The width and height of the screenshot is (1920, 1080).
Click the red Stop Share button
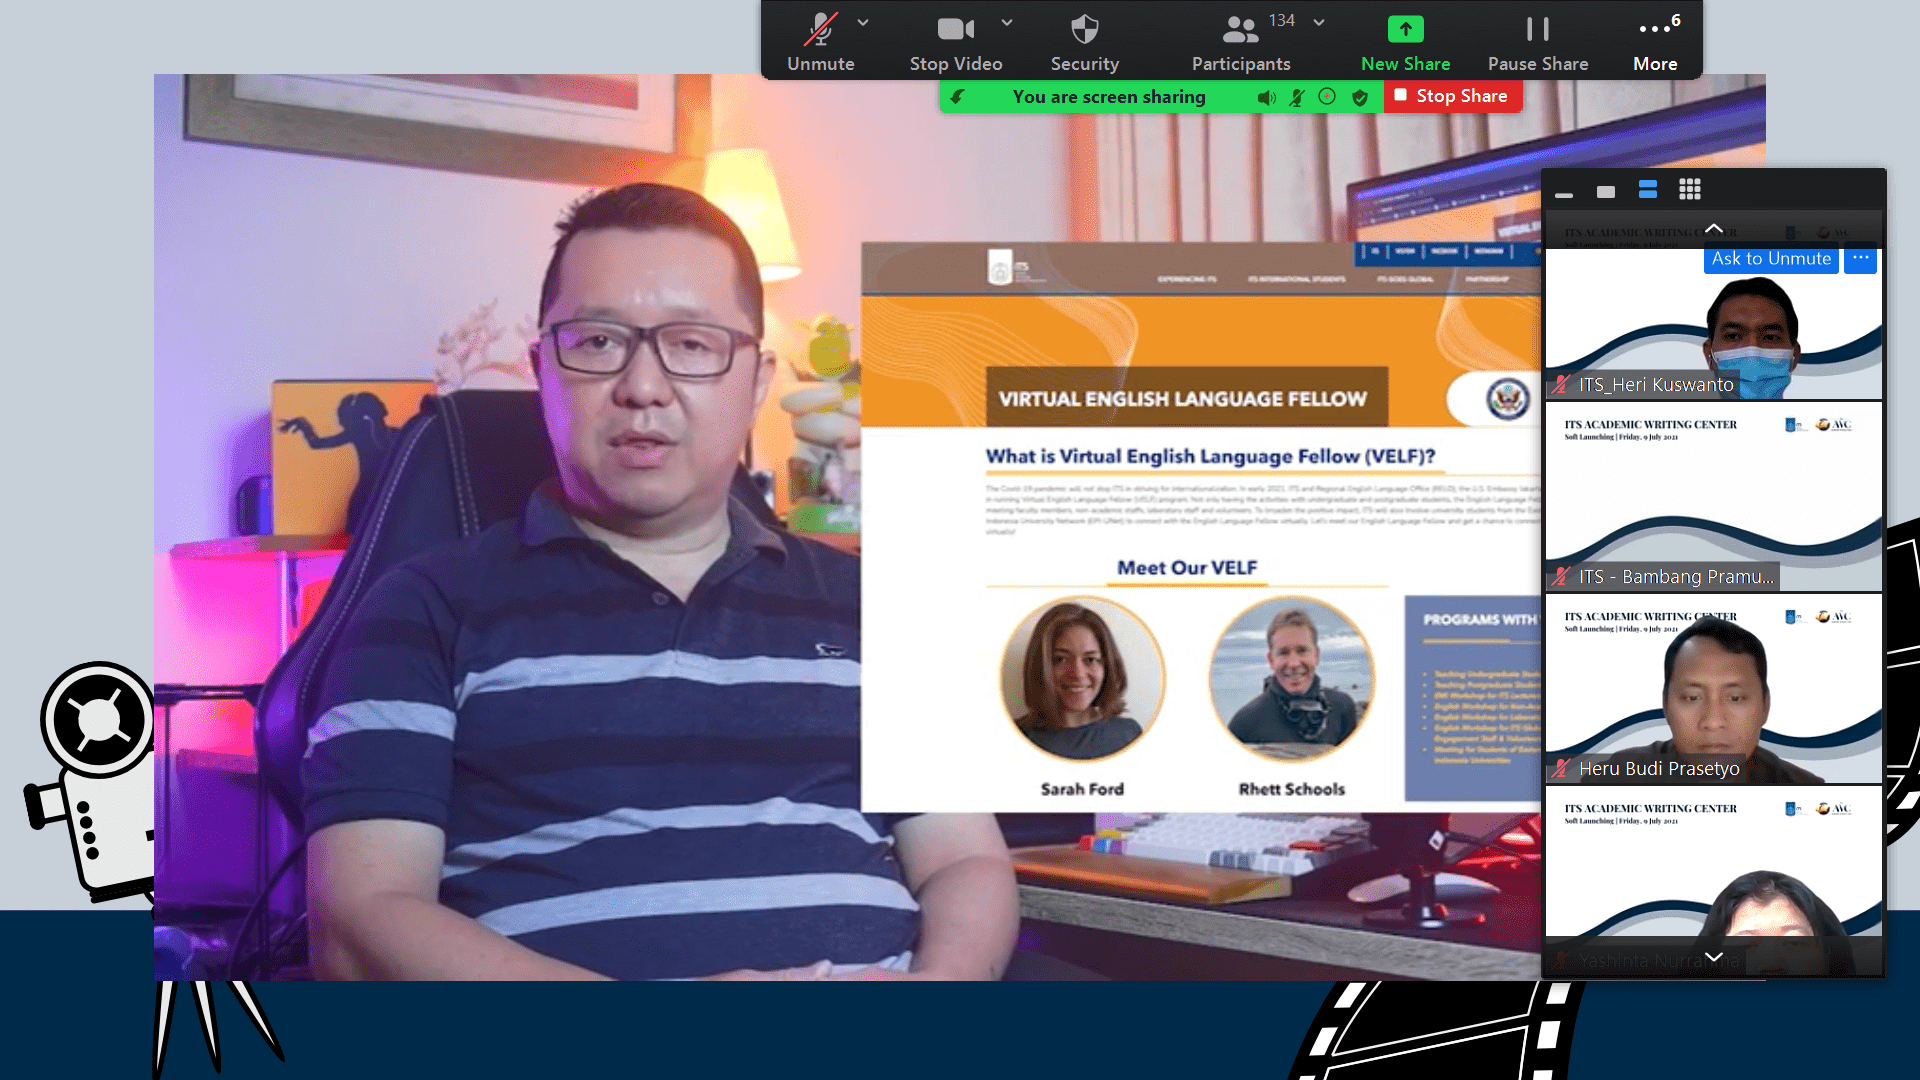pyautogui.click(x=1452, y=96)
